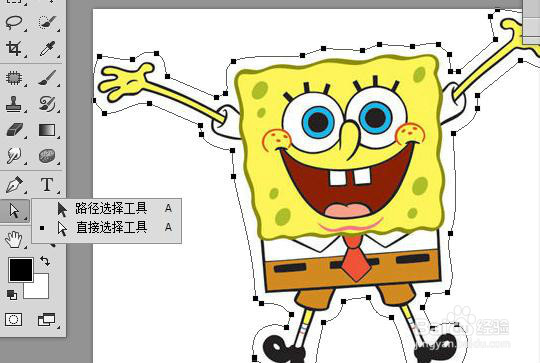Select the Brush tool
This screenshot has width=540, height=363.
47,78
